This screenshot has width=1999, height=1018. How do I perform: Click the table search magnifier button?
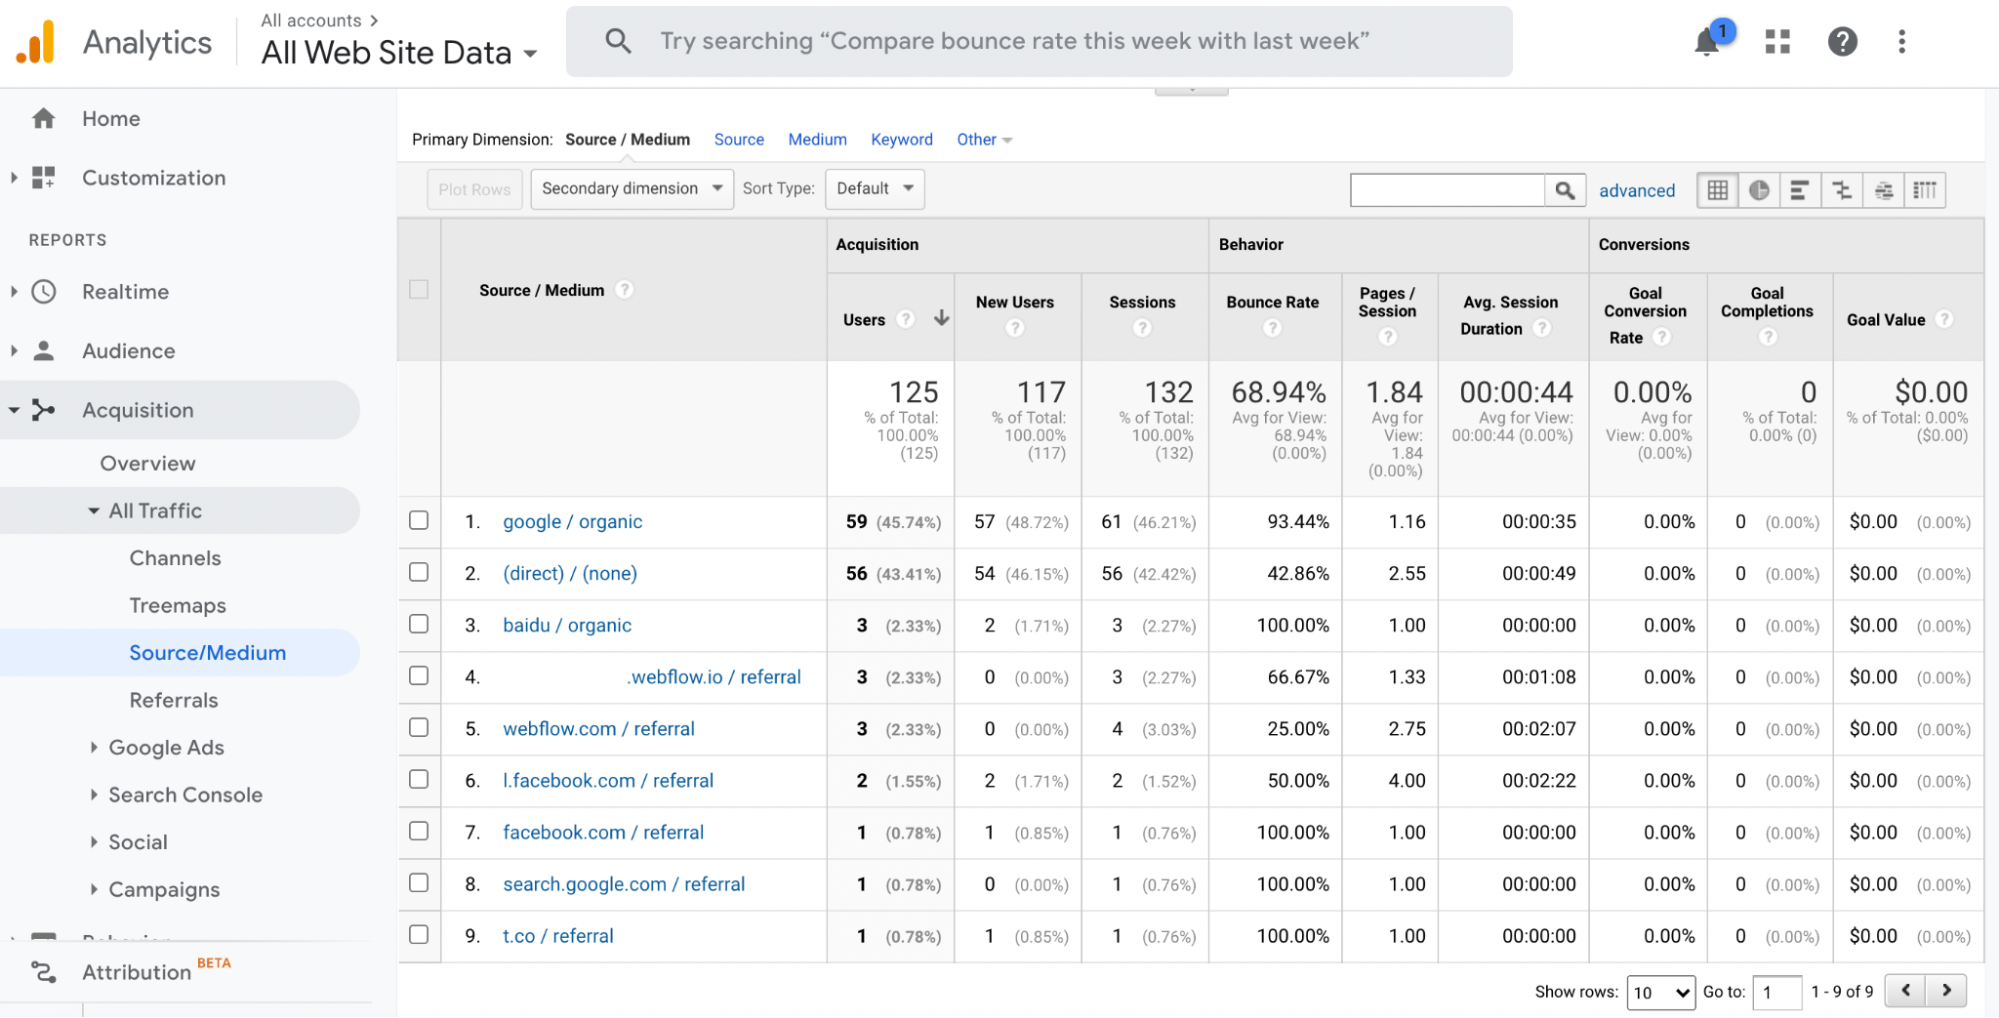(1565, 190)
